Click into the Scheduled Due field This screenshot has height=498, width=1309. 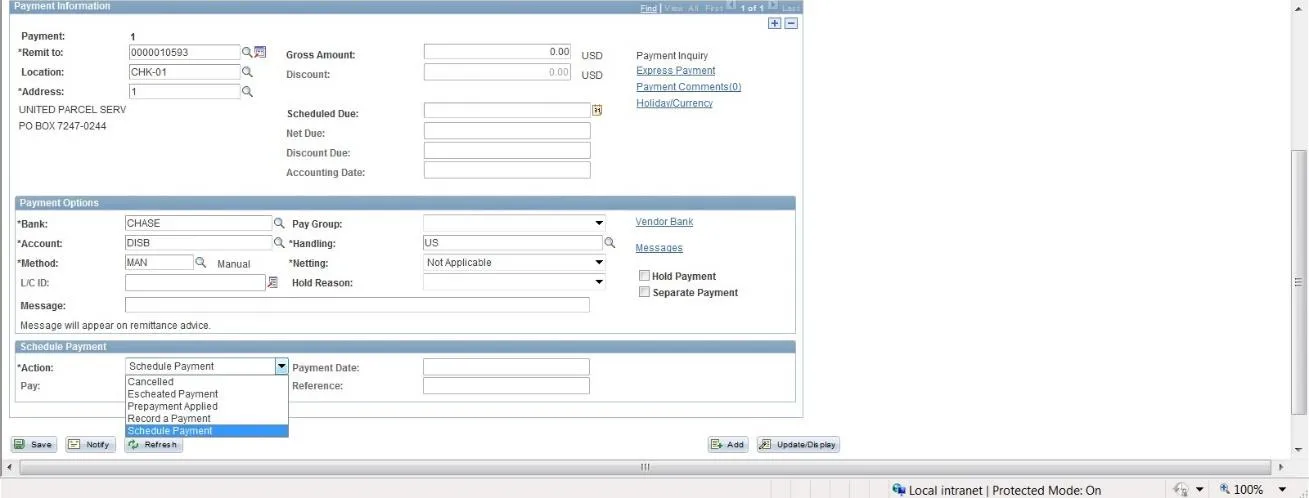tap(507, 111)
